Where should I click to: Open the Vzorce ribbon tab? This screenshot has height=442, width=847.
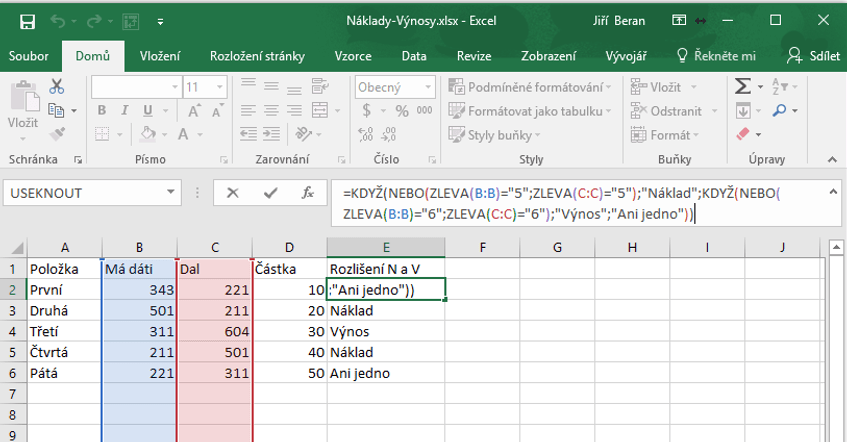pyautogui.click(x=353, y=56)
